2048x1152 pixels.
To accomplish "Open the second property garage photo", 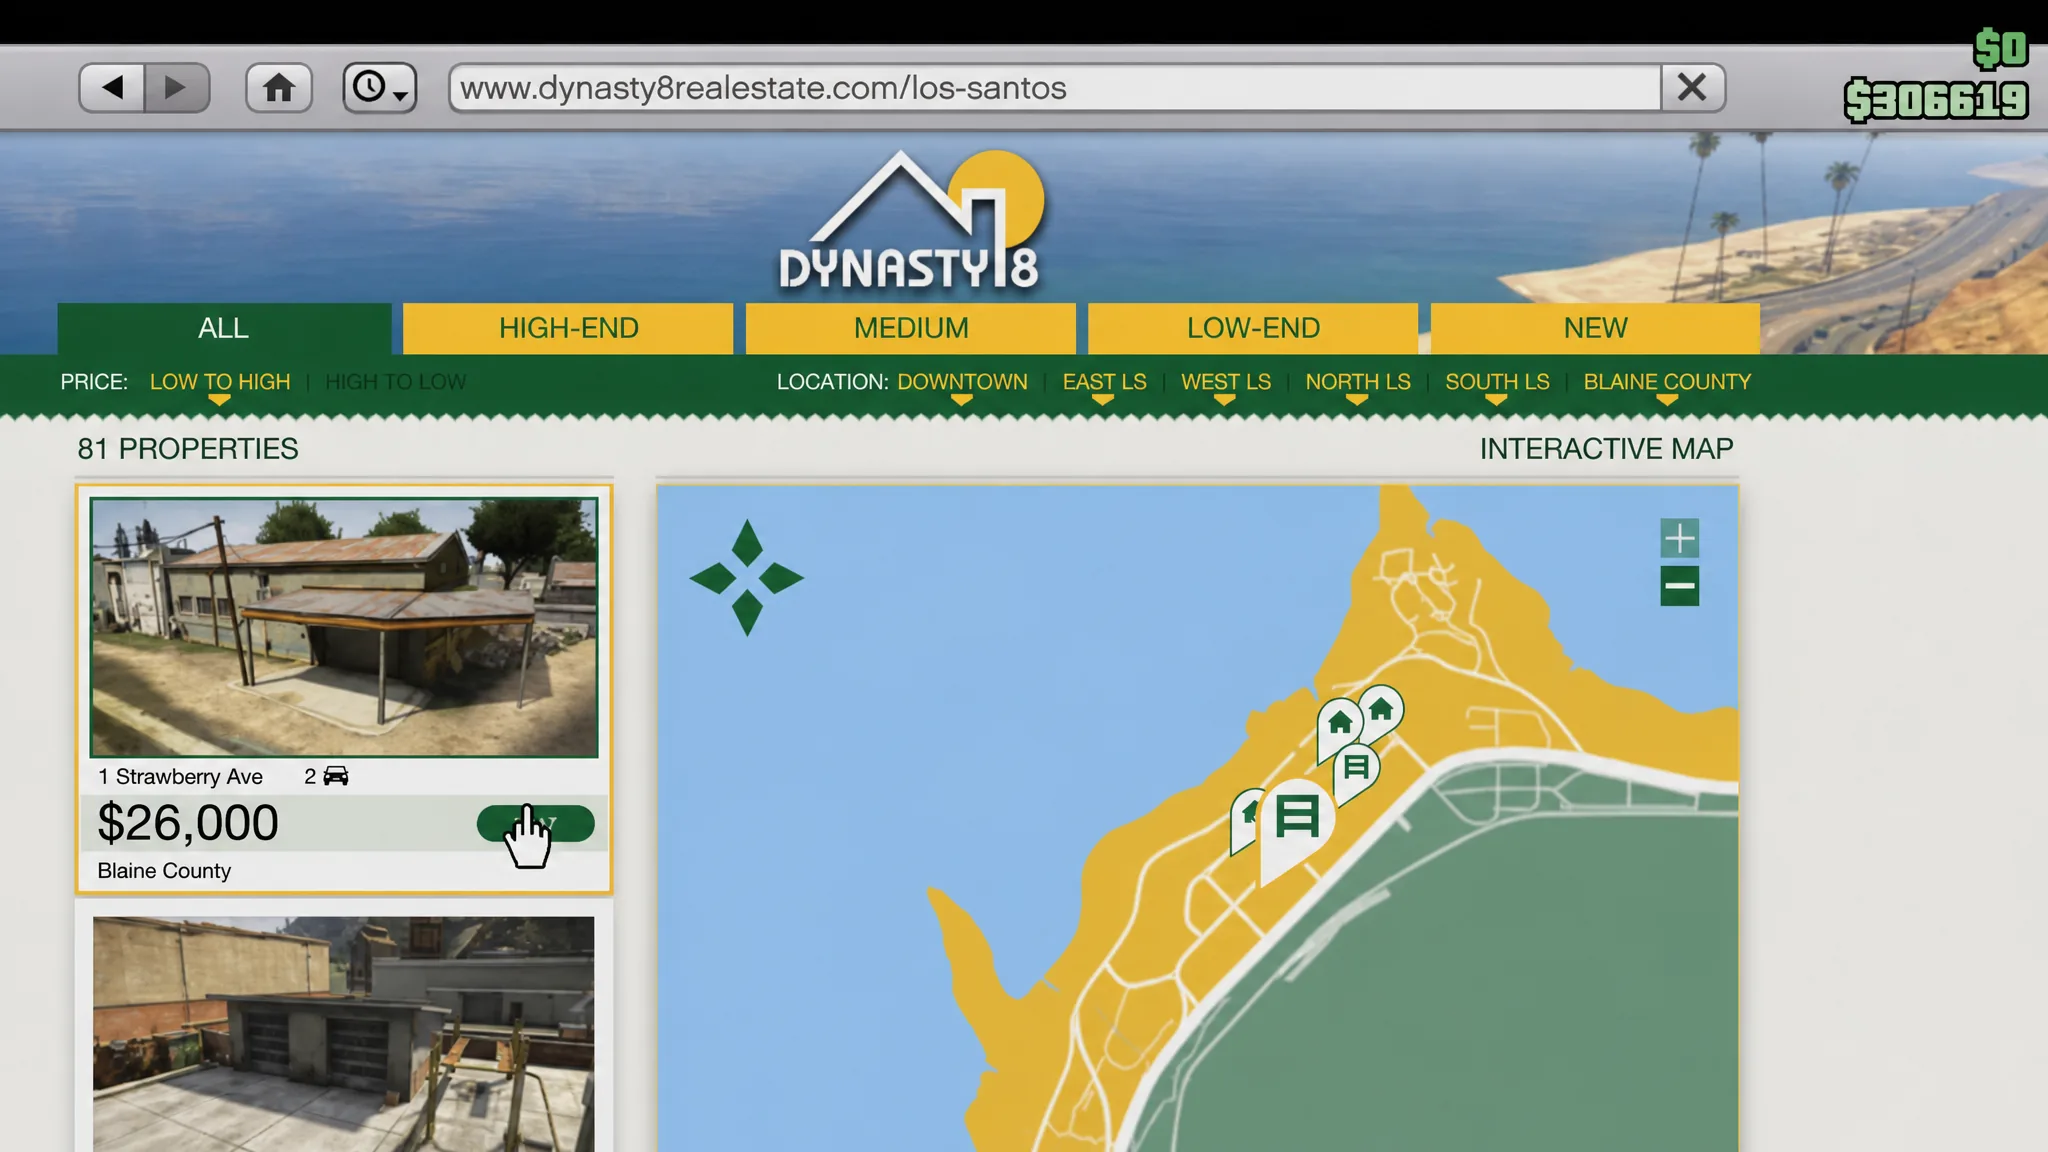I will (x=344, y=1034).
